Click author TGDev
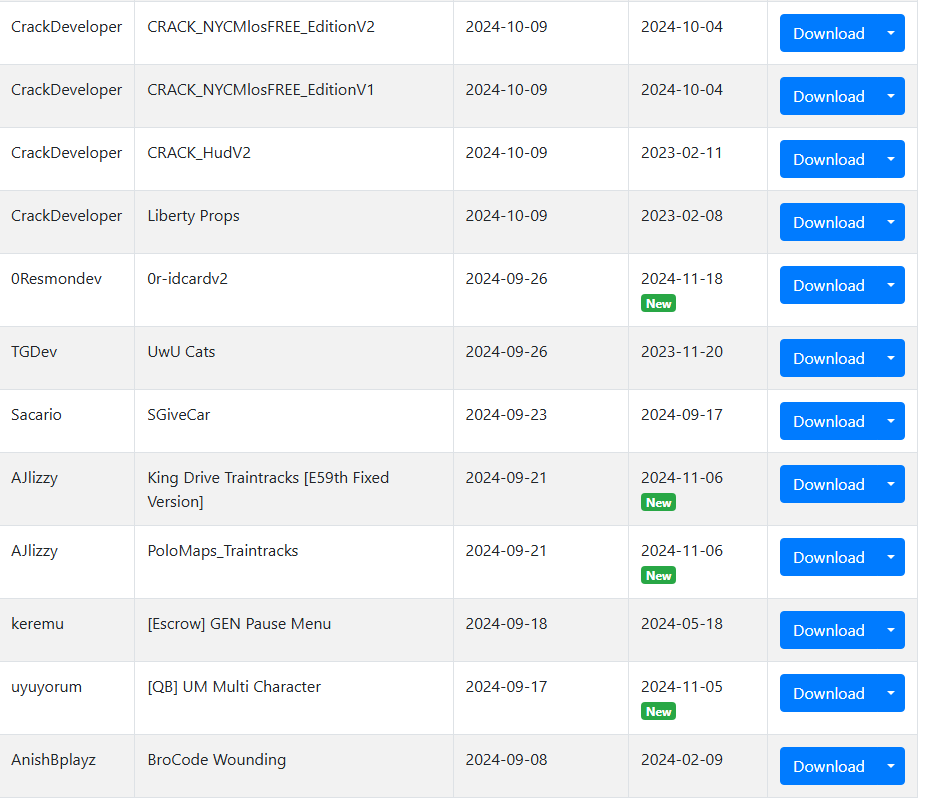Image resolution: width=930 pixels, height=798 pixels. pos(34,352)
